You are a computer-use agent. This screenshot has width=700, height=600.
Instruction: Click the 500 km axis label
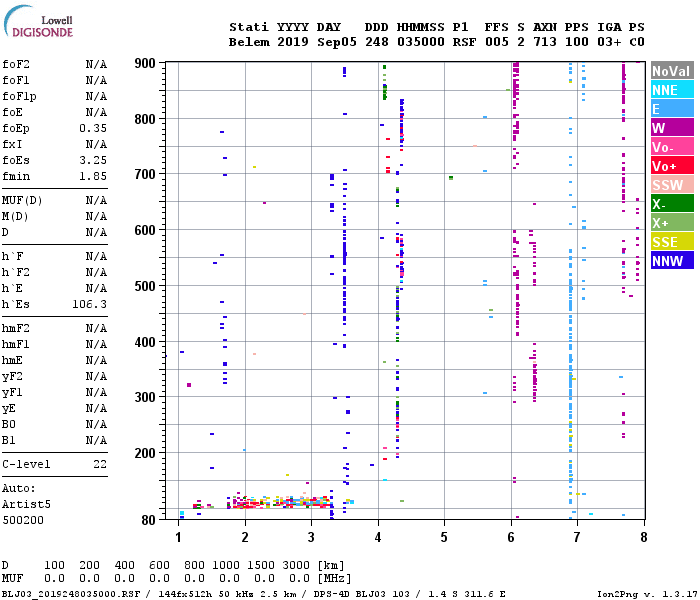tap(145, 286)
